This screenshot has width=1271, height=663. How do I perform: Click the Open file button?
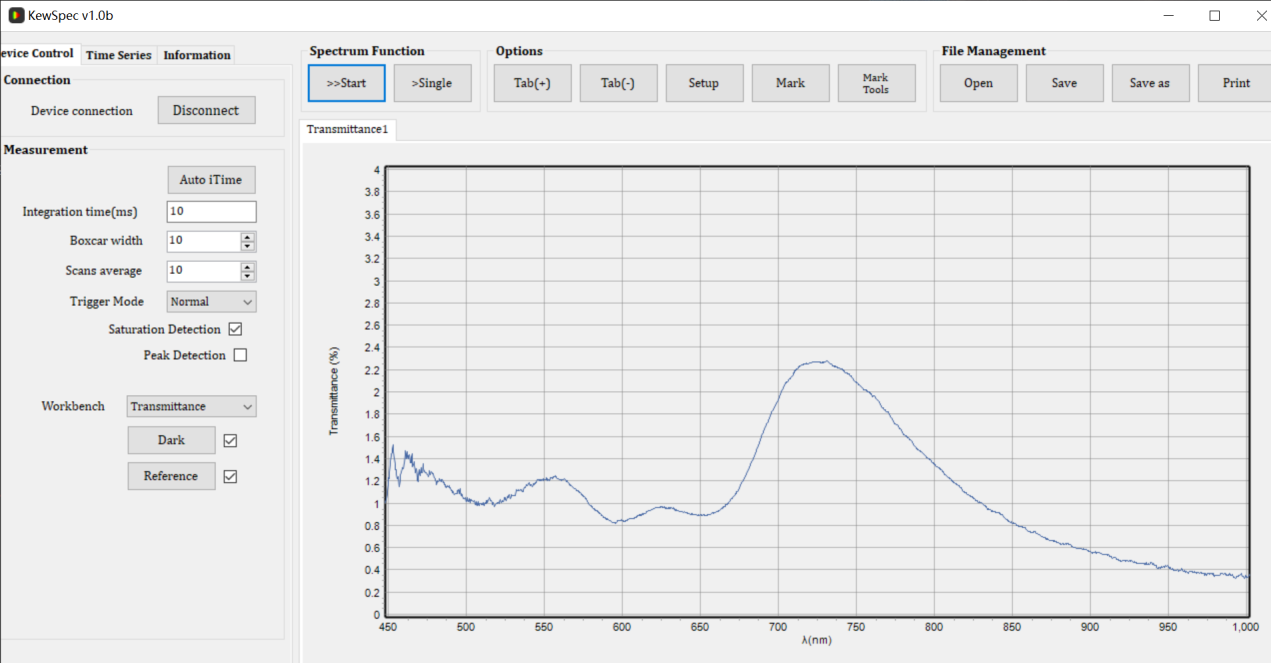(978, 83)
